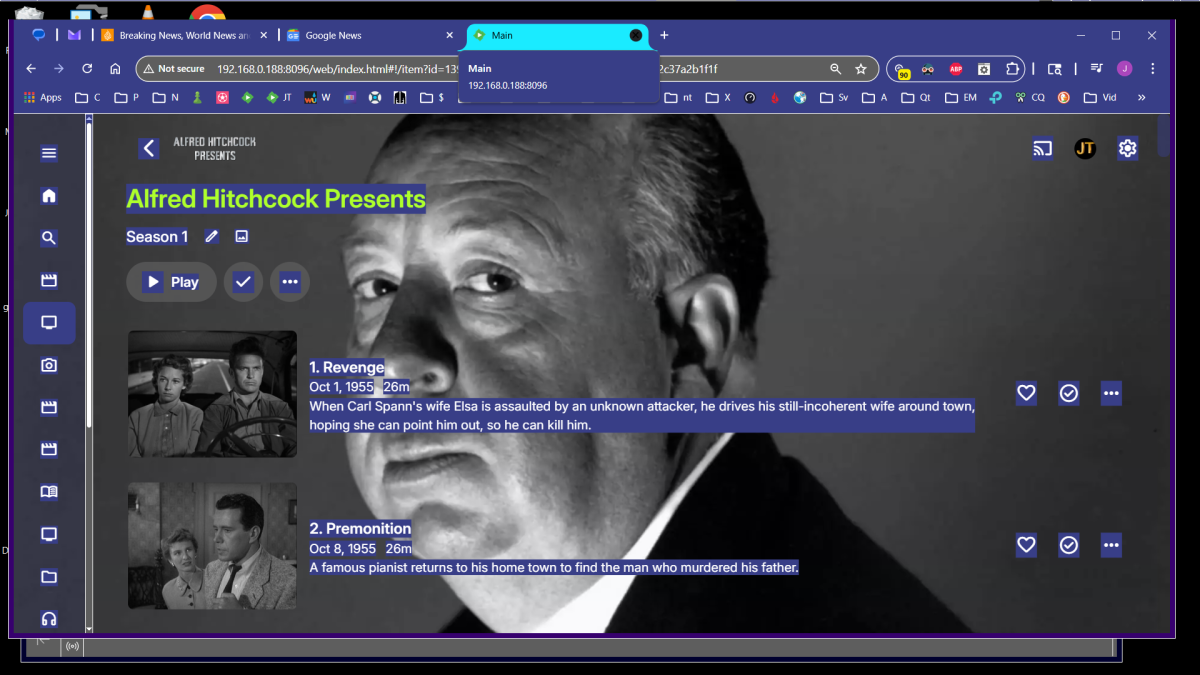Mark Season 1 as played with the checkmark
The image size is (1200, 675).
point(243,281)
